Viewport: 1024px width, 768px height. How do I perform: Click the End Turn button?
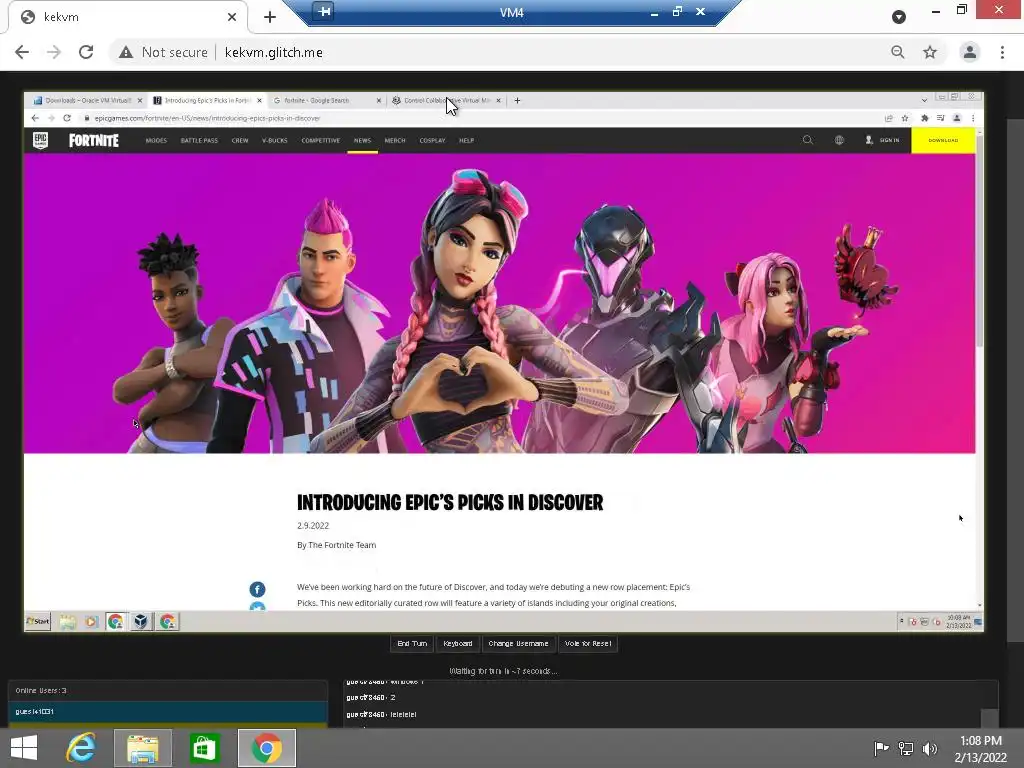pyautogui.click(x=412, y=643)
